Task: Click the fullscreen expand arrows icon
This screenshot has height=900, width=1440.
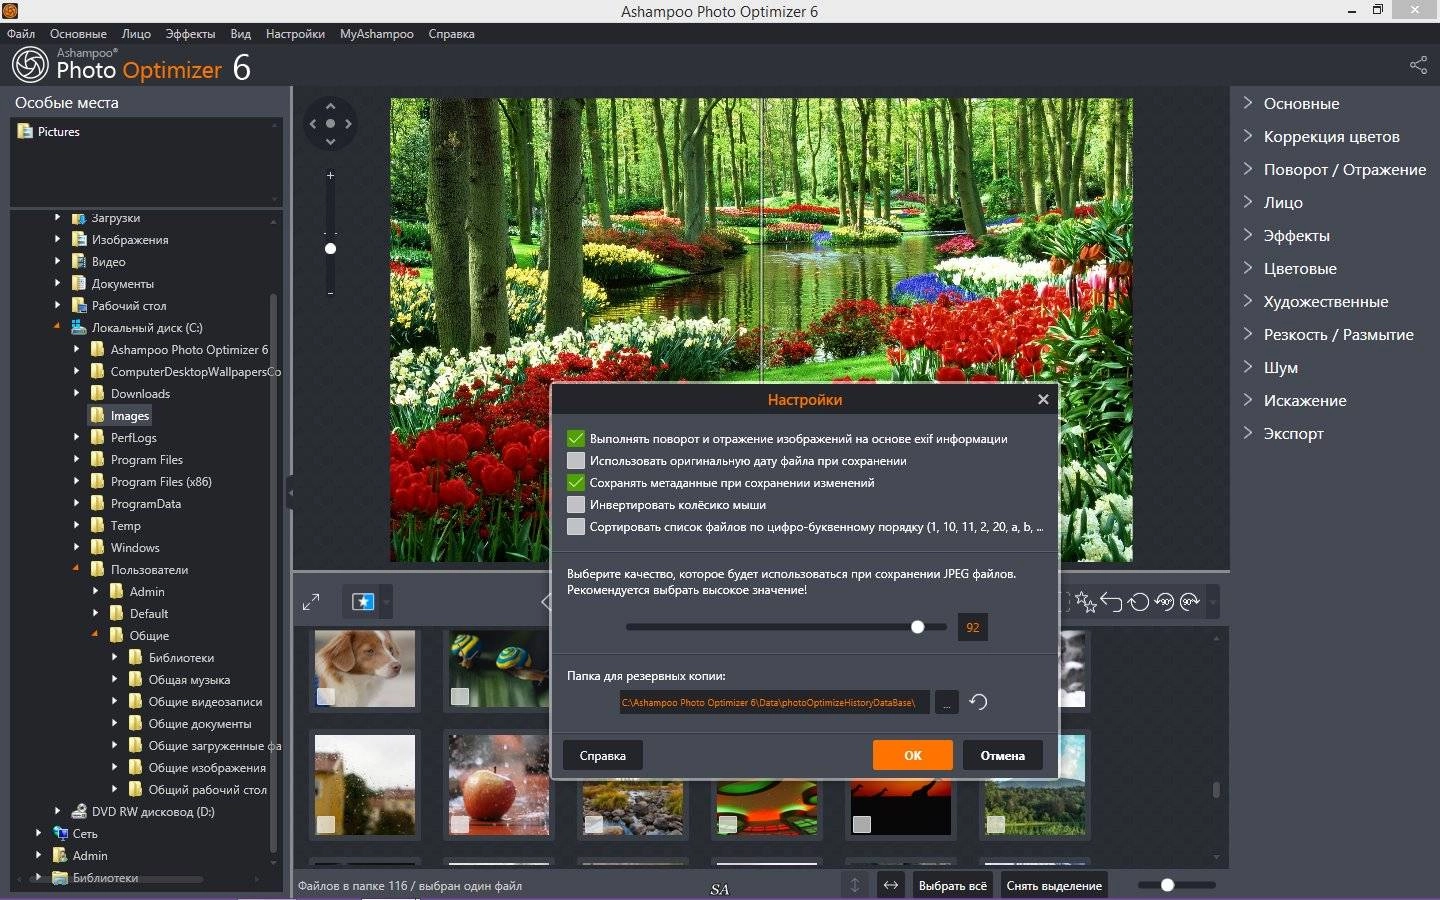Action: click(x=311, y=602)
